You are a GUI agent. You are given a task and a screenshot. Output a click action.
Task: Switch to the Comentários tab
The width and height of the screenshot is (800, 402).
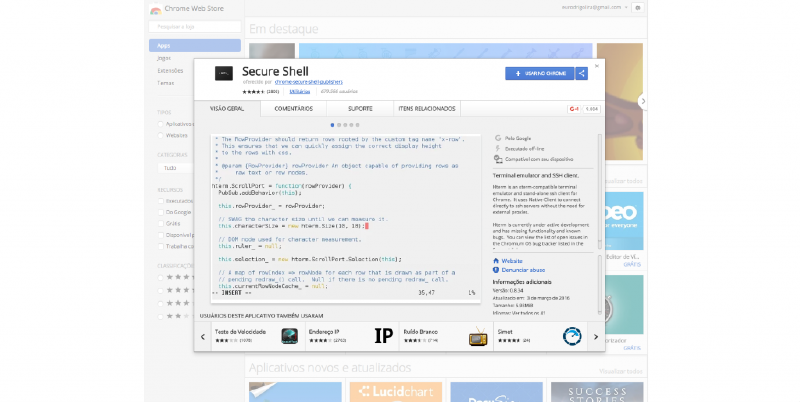pyautogui.click(x=293, y=107)
